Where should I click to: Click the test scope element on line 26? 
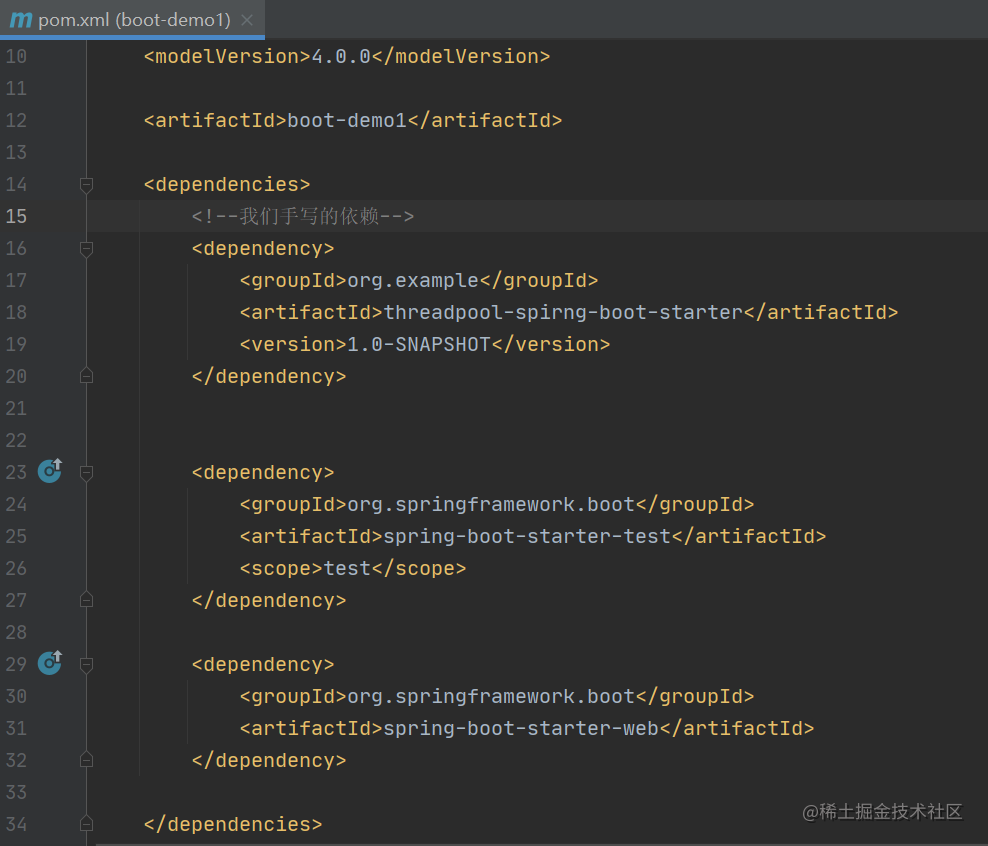pyautogui.click(x=347, y=567)
